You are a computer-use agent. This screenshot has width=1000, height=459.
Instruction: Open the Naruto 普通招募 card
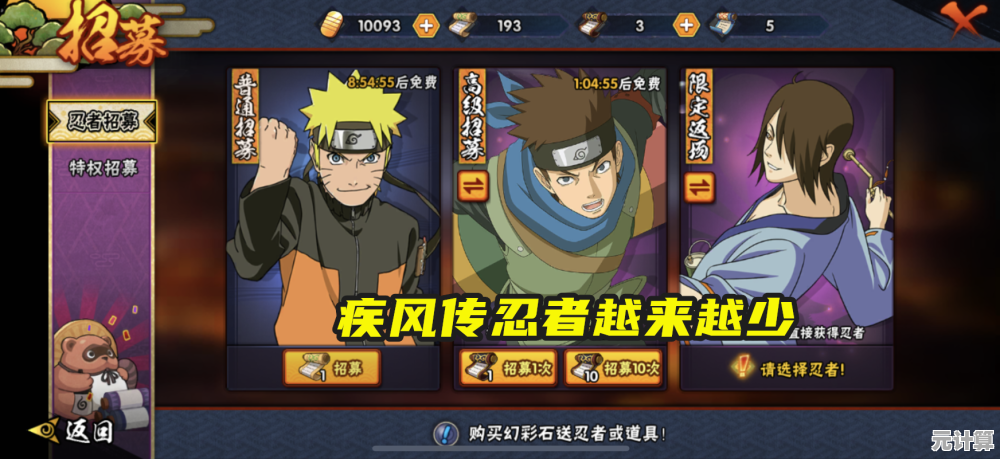[333, 207]
